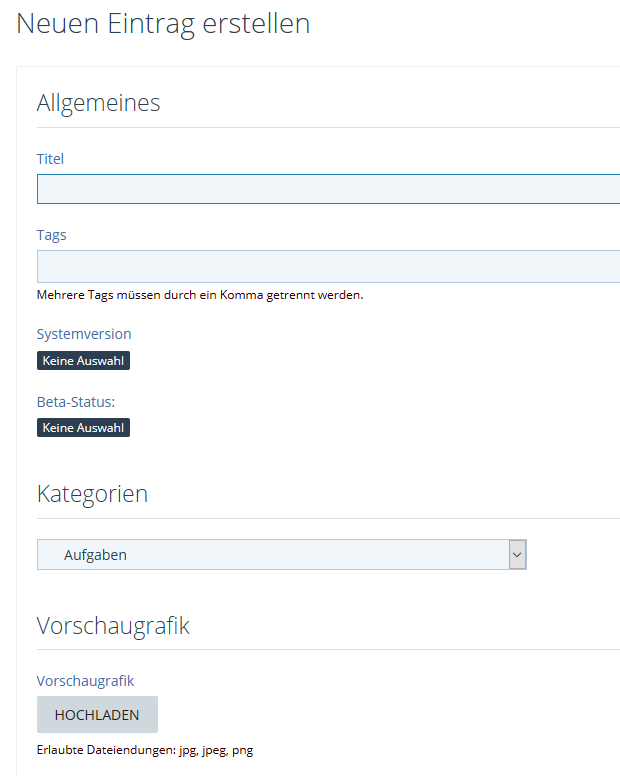Click the divider line below Allgemeines
The height and width of the screenshot is (776, 620).
click(x=328, y=128)
